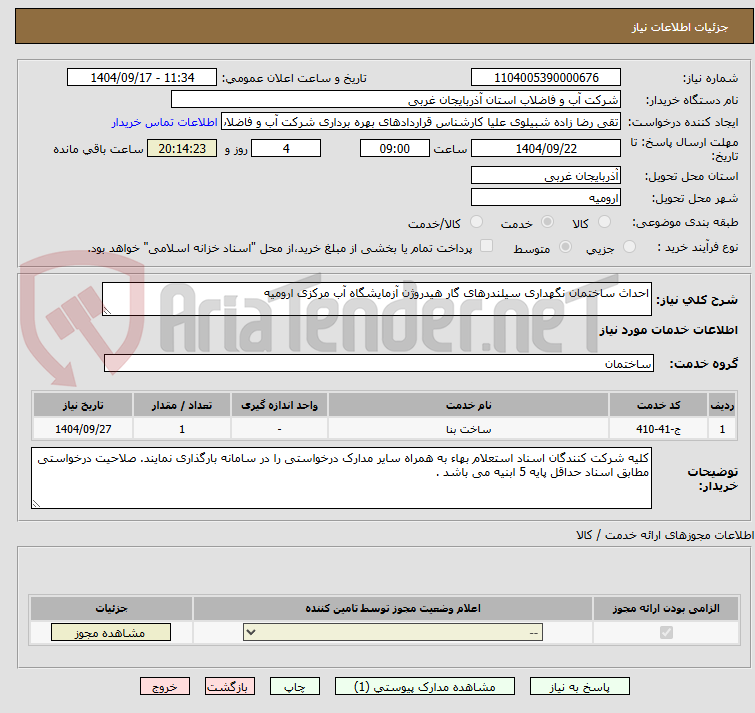The height and width of the screenshot is (713, 755).
Task: Select the کالا radio button
Action: pyautogui.click(x=603, y=222)
